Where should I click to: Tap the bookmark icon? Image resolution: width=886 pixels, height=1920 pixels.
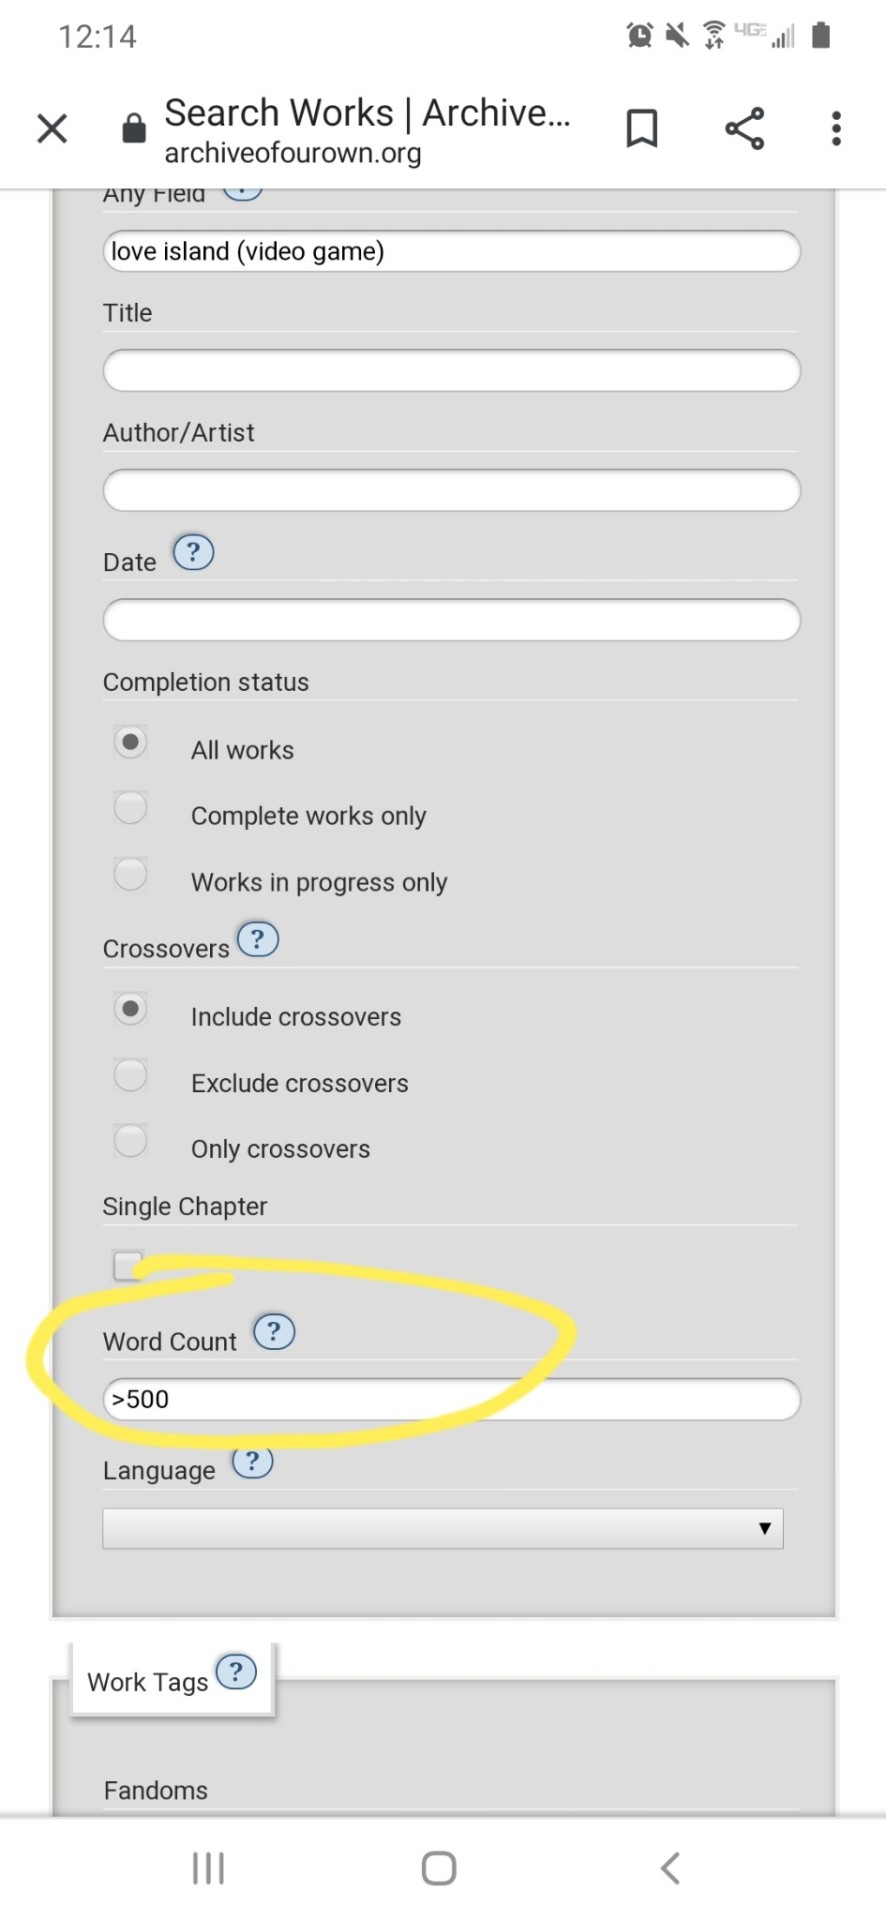641,129
